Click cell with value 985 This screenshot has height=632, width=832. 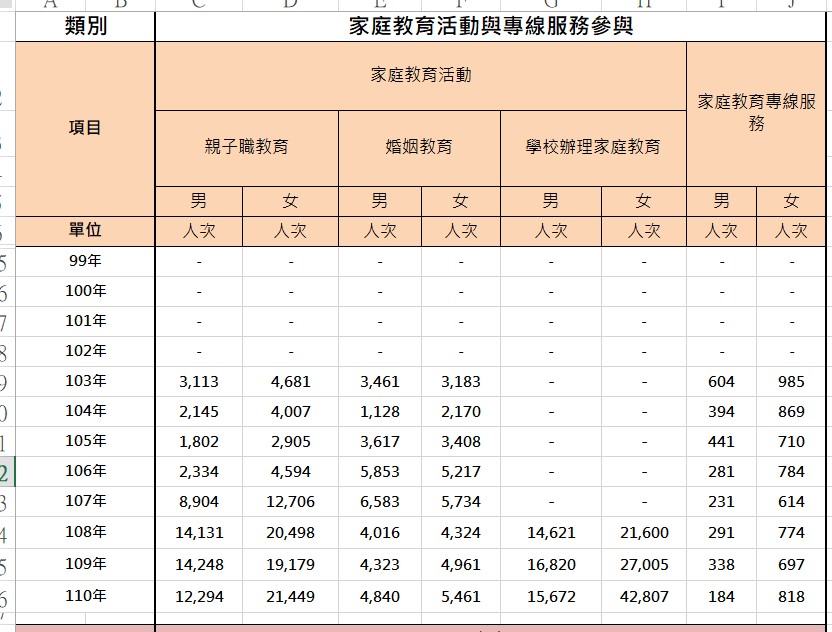(791, 382)
